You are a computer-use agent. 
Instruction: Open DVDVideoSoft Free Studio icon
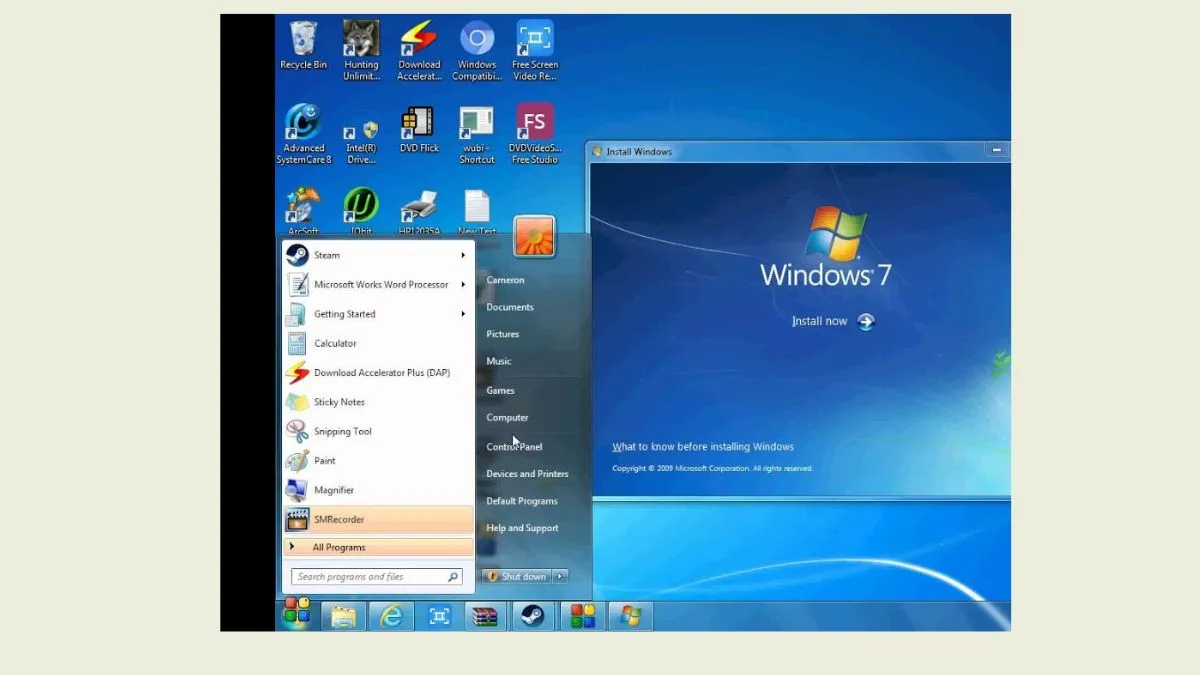534,126
